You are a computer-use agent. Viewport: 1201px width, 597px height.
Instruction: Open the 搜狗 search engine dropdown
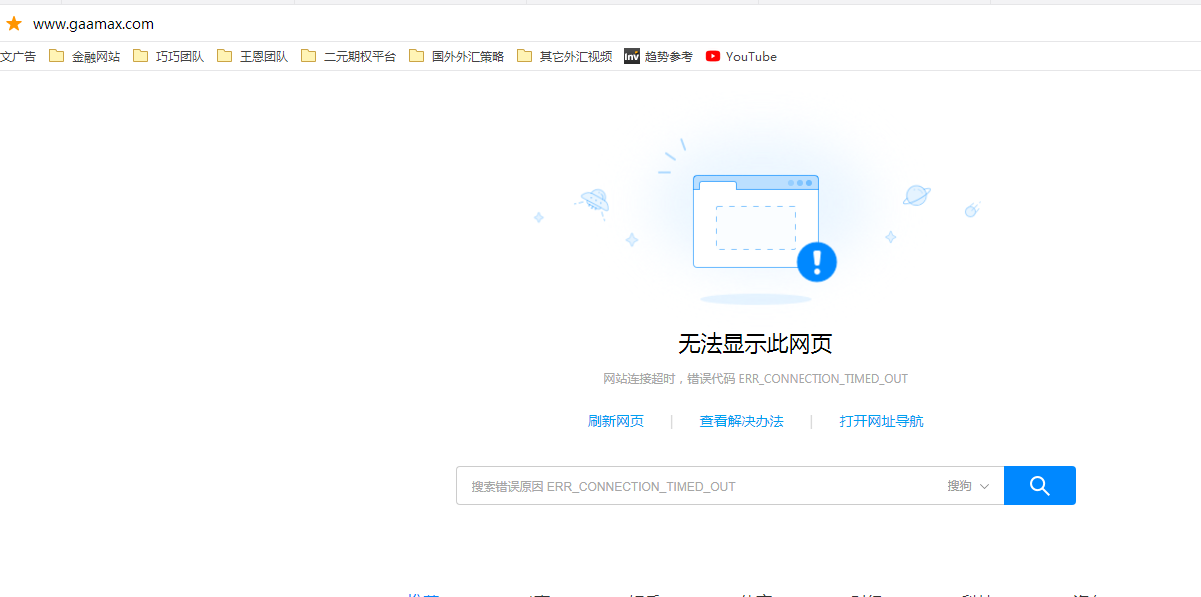pos(968,486)
